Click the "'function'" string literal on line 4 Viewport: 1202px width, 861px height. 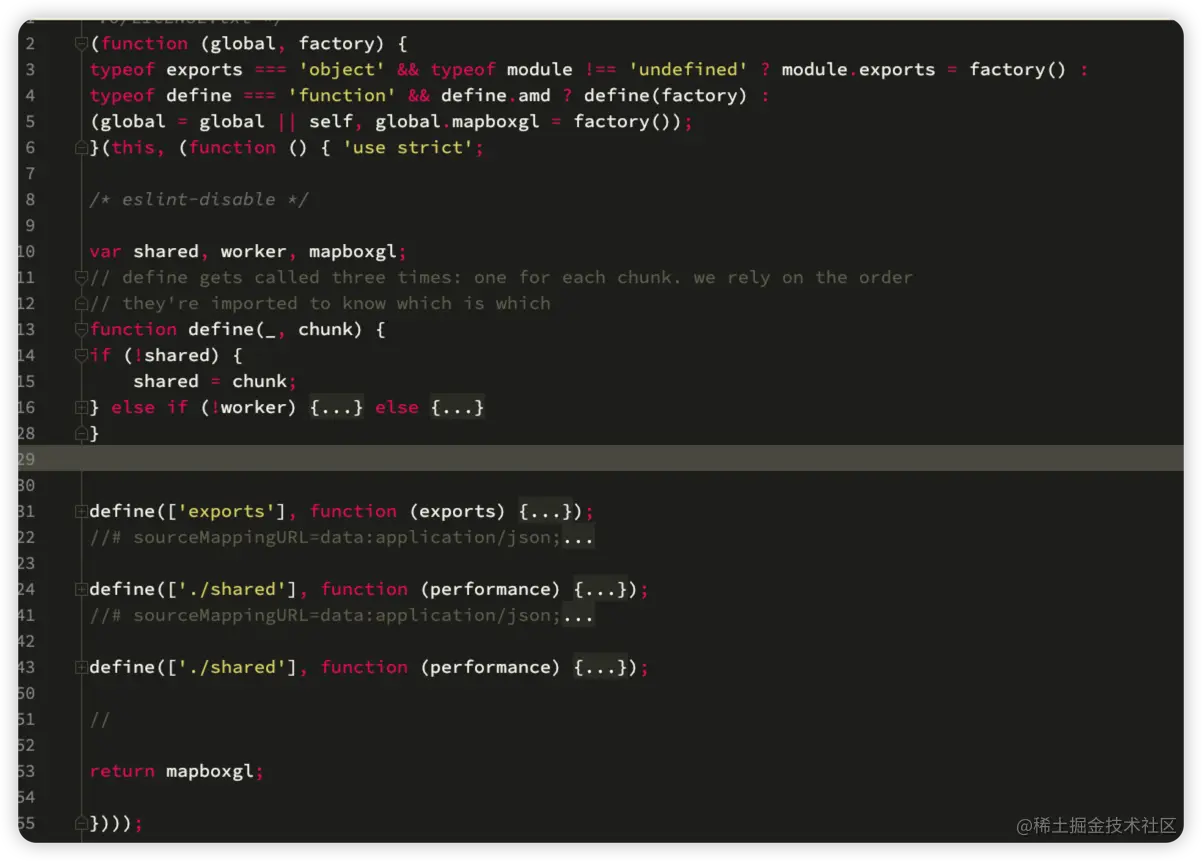pos(342,95)
